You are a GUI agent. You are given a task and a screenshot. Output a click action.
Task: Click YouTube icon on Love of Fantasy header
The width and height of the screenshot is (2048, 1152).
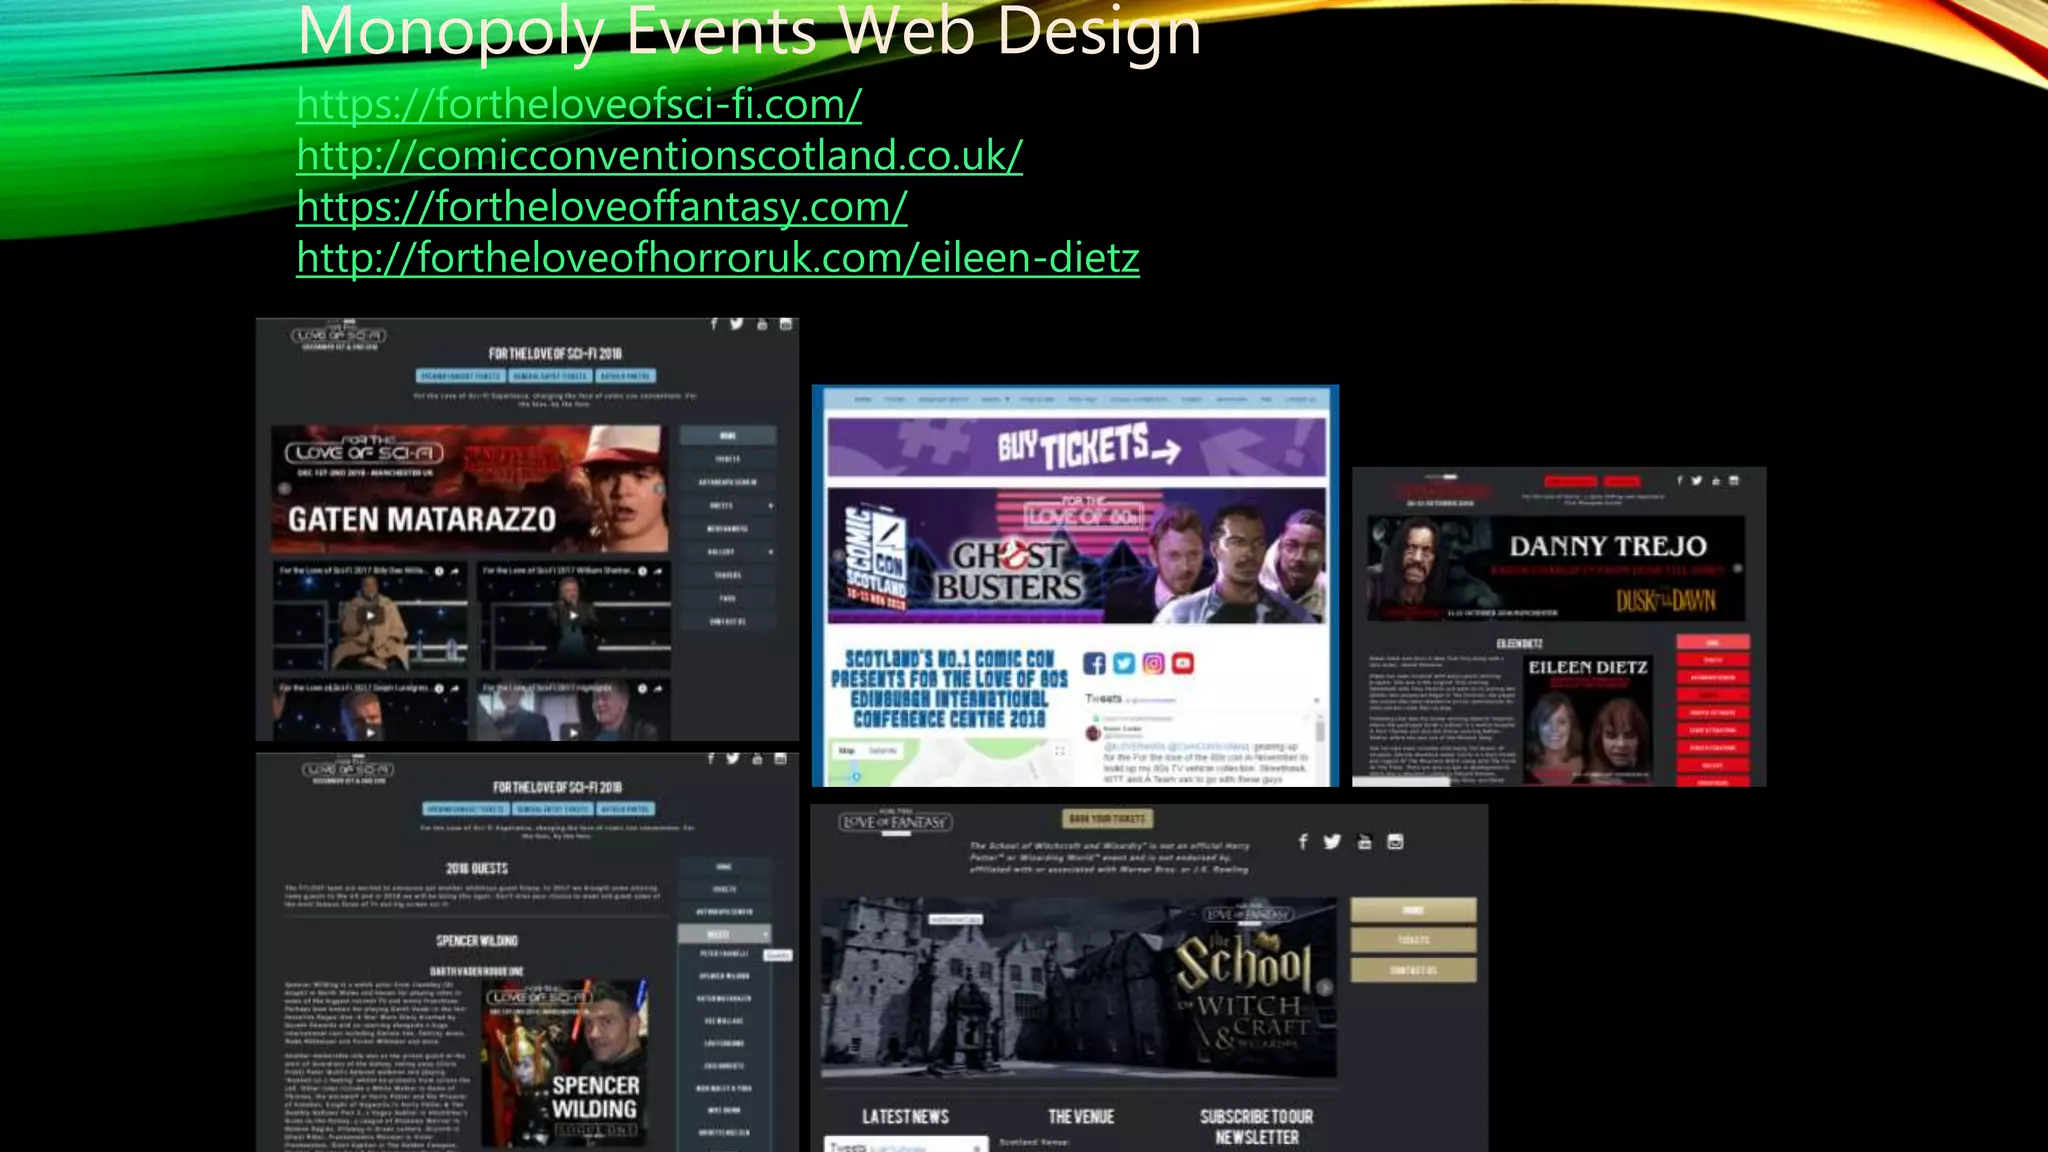[x=1364, y=842]
